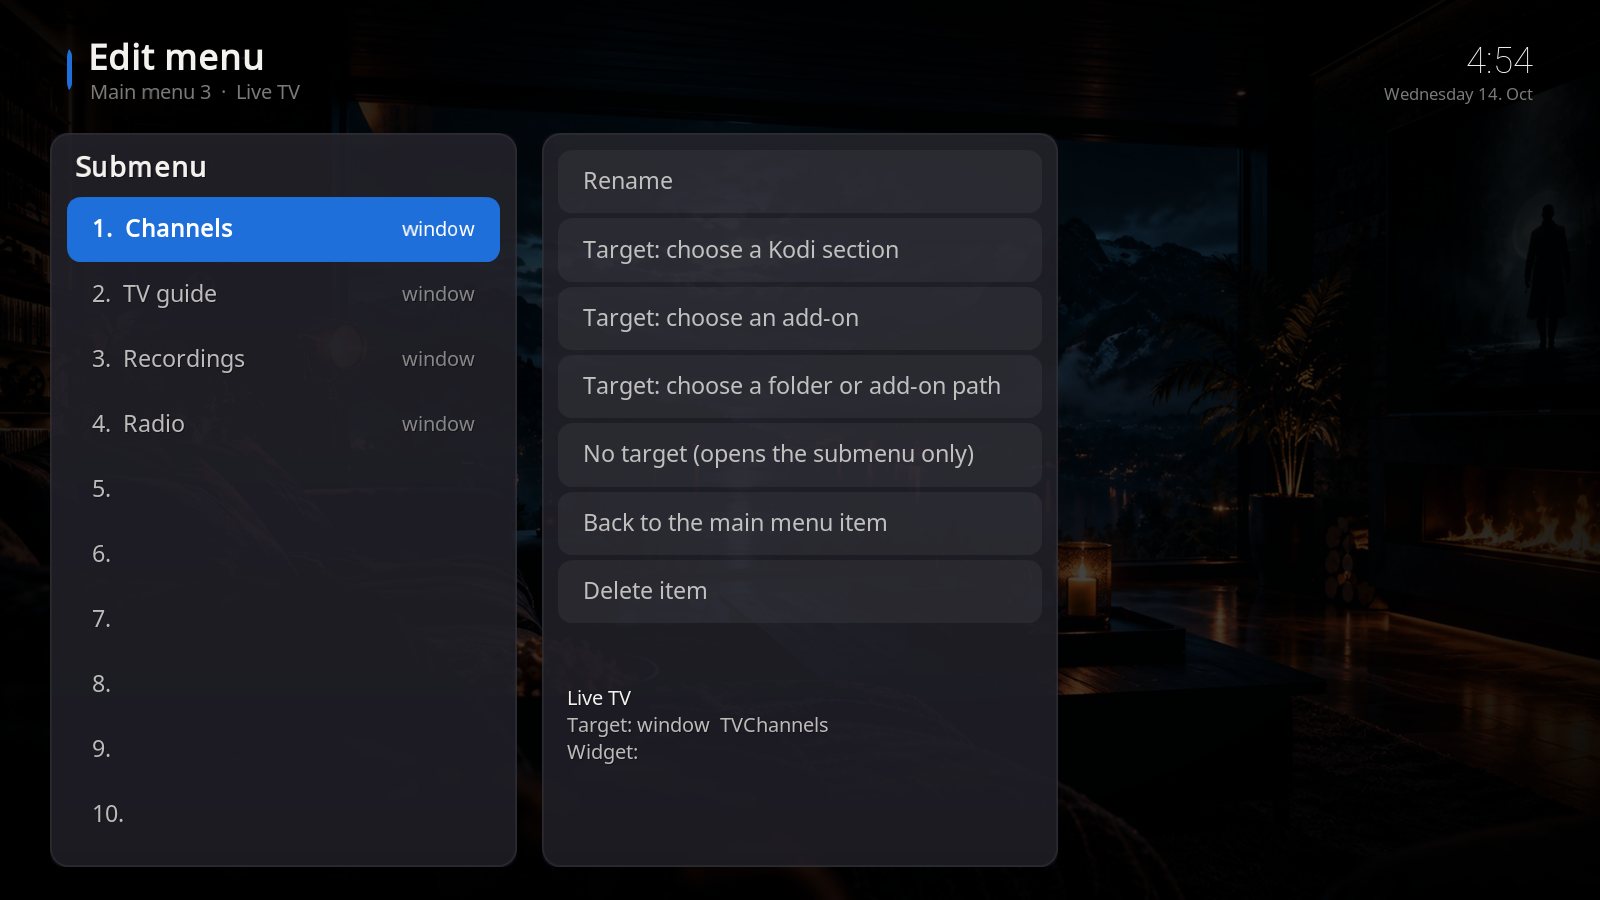Select the TV guide submenu item
This screenshot has height=900, width=1600.
pyautogui.click(x=283, y=294)
